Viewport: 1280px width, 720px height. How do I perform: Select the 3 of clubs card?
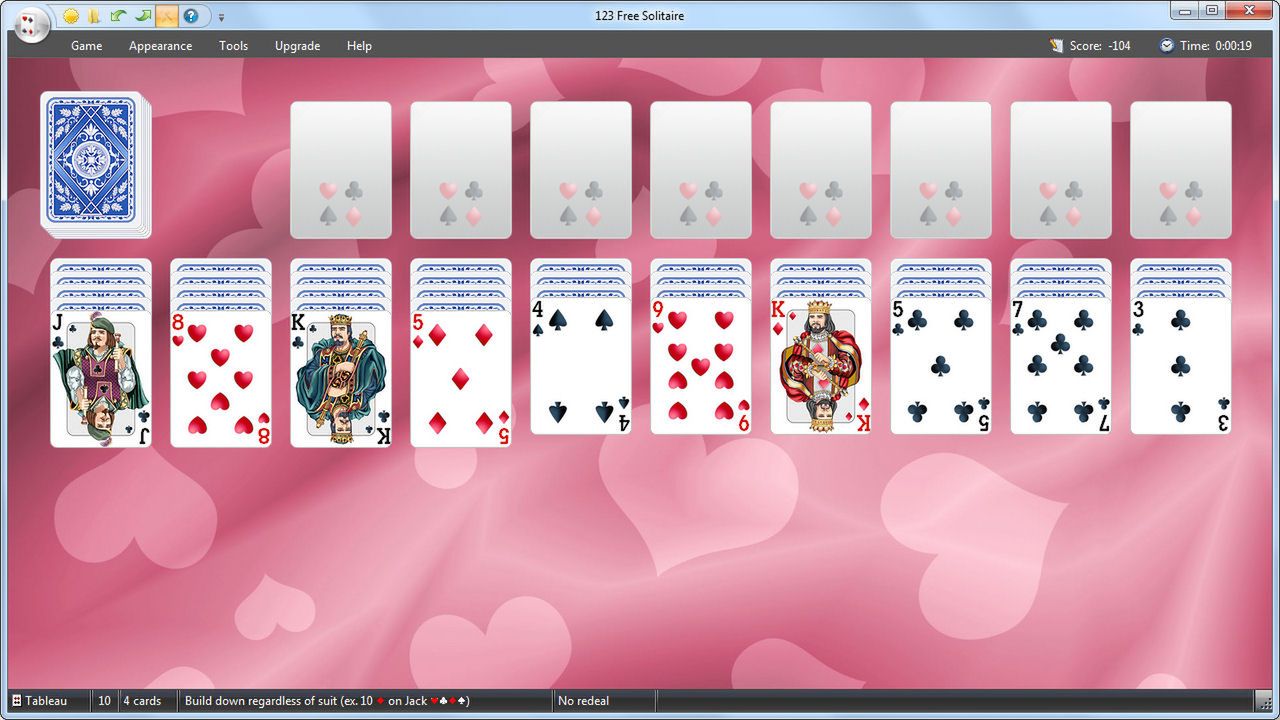point(1181,366)
